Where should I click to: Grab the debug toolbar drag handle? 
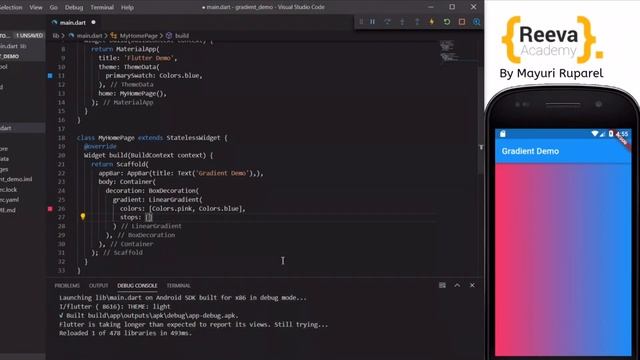(361, 22)
